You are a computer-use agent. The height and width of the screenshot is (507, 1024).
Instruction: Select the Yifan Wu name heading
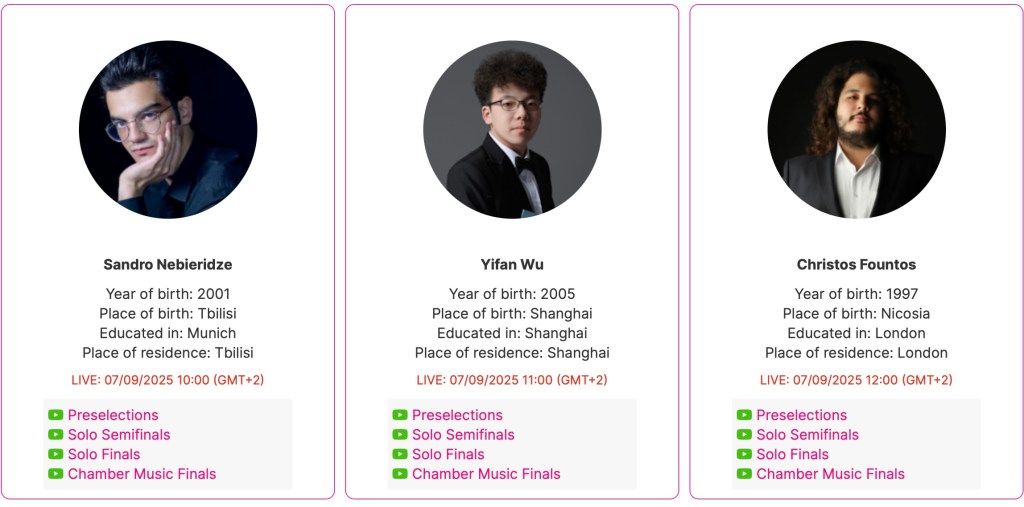[x=512, y=265]
